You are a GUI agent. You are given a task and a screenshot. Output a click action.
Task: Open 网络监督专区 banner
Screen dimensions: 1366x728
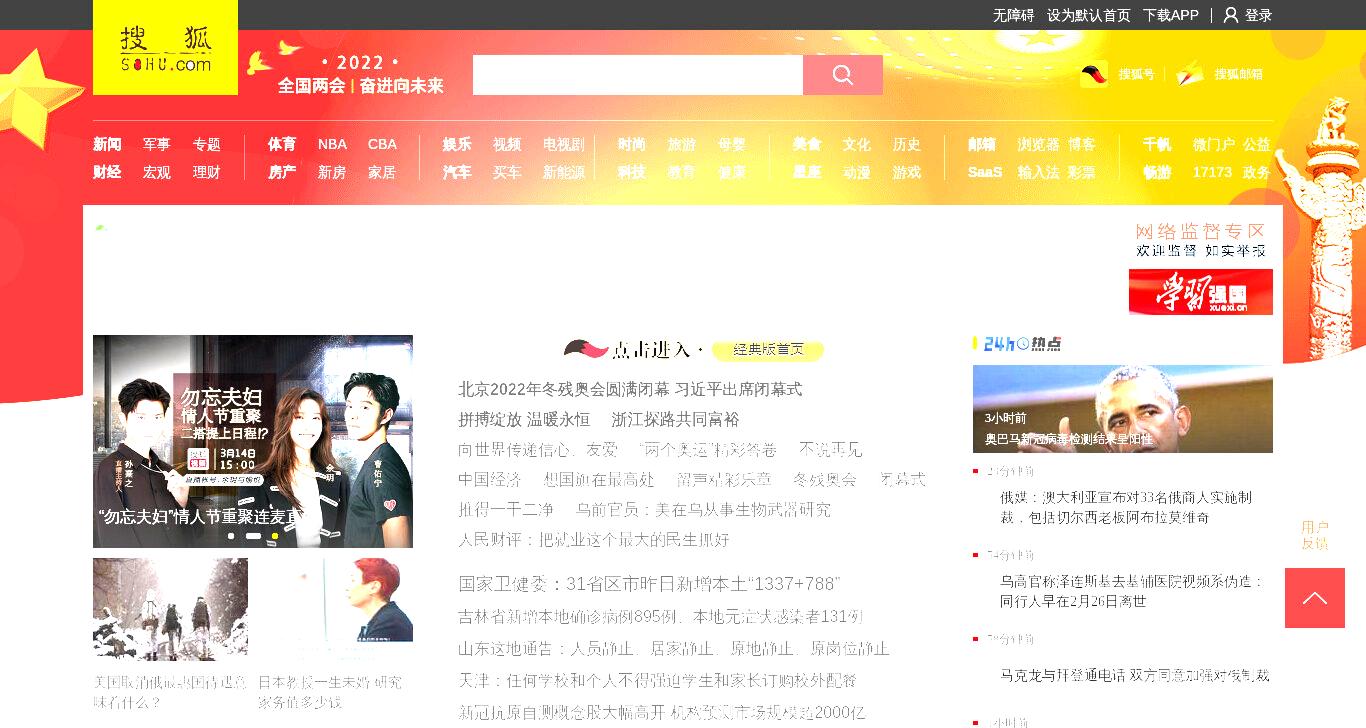1201,240
